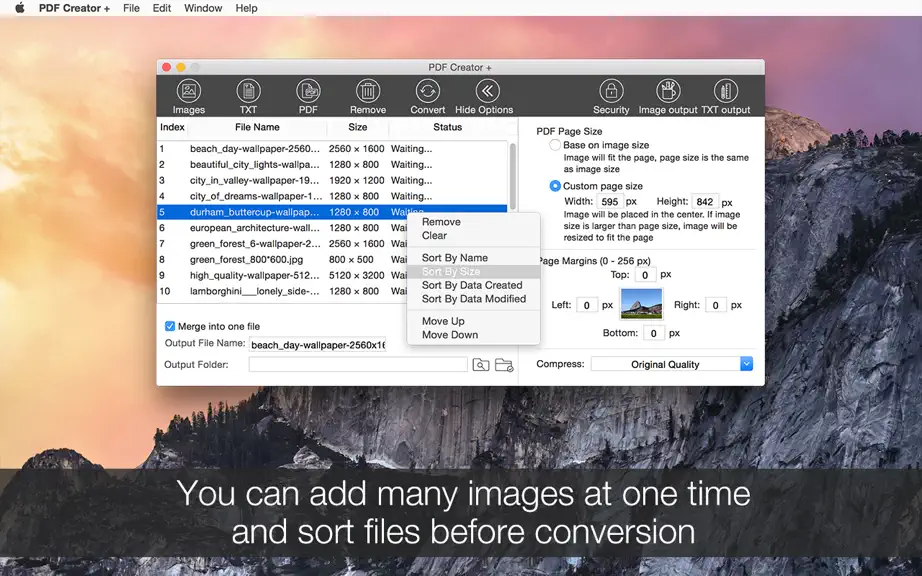Click the file list vertical scrollbar
The height and width of the screenshot is (576, 922).
point(512,176)
